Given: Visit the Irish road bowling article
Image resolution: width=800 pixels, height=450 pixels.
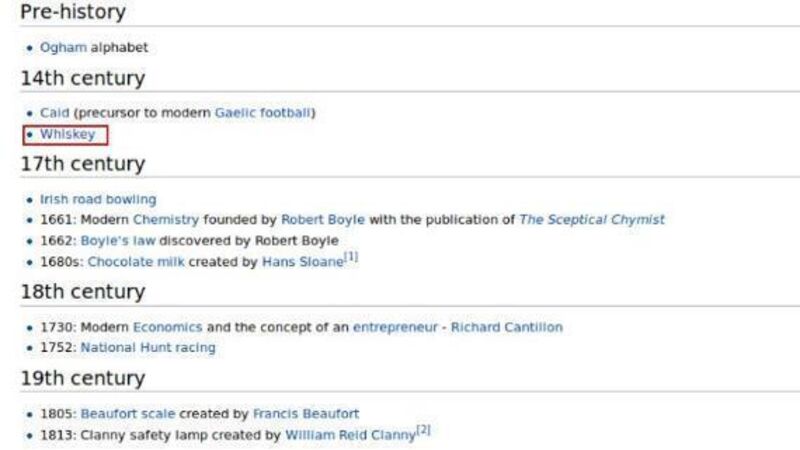Looking at the screenshot, I should click(x=98, y=199).
